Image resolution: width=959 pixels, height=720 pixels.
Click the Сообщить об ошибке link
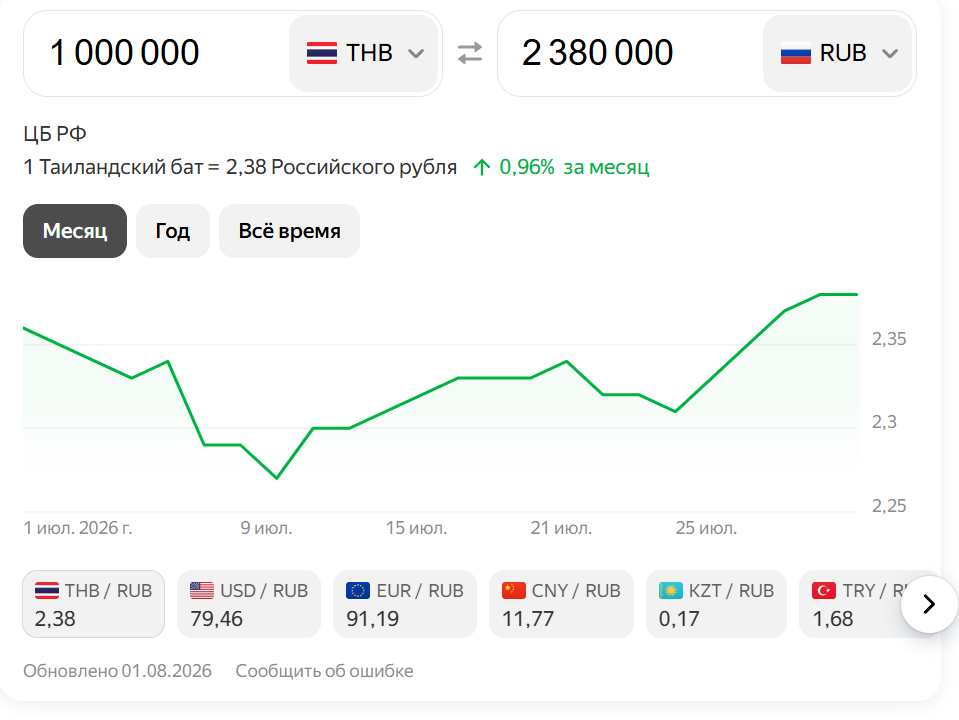(324, 671)
